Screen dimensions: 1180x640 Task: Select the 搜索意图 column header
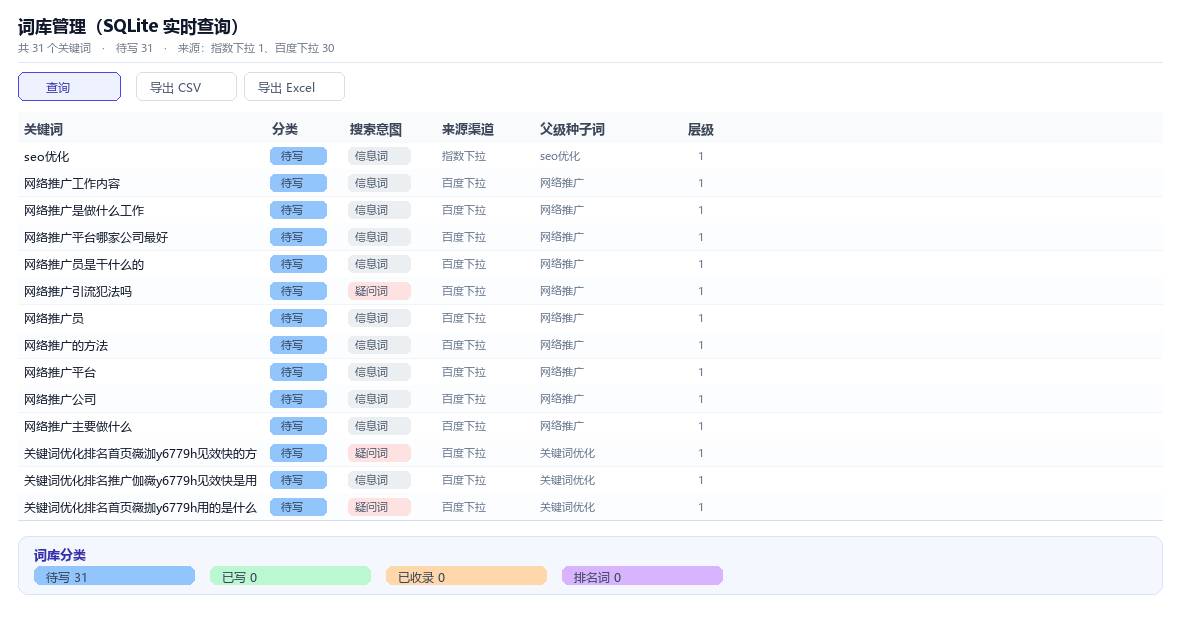pos(376,130)
